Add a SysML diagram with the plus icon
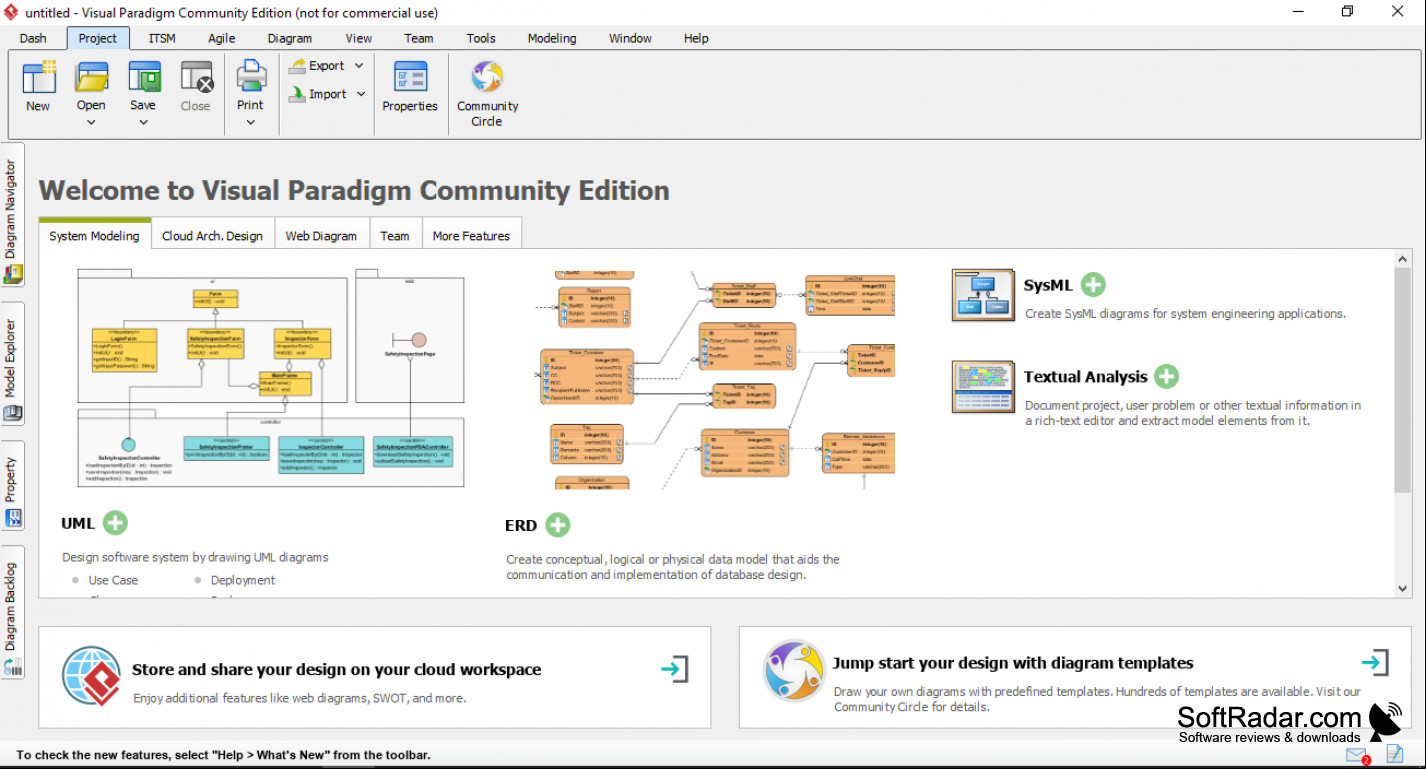 [1093, 285]
